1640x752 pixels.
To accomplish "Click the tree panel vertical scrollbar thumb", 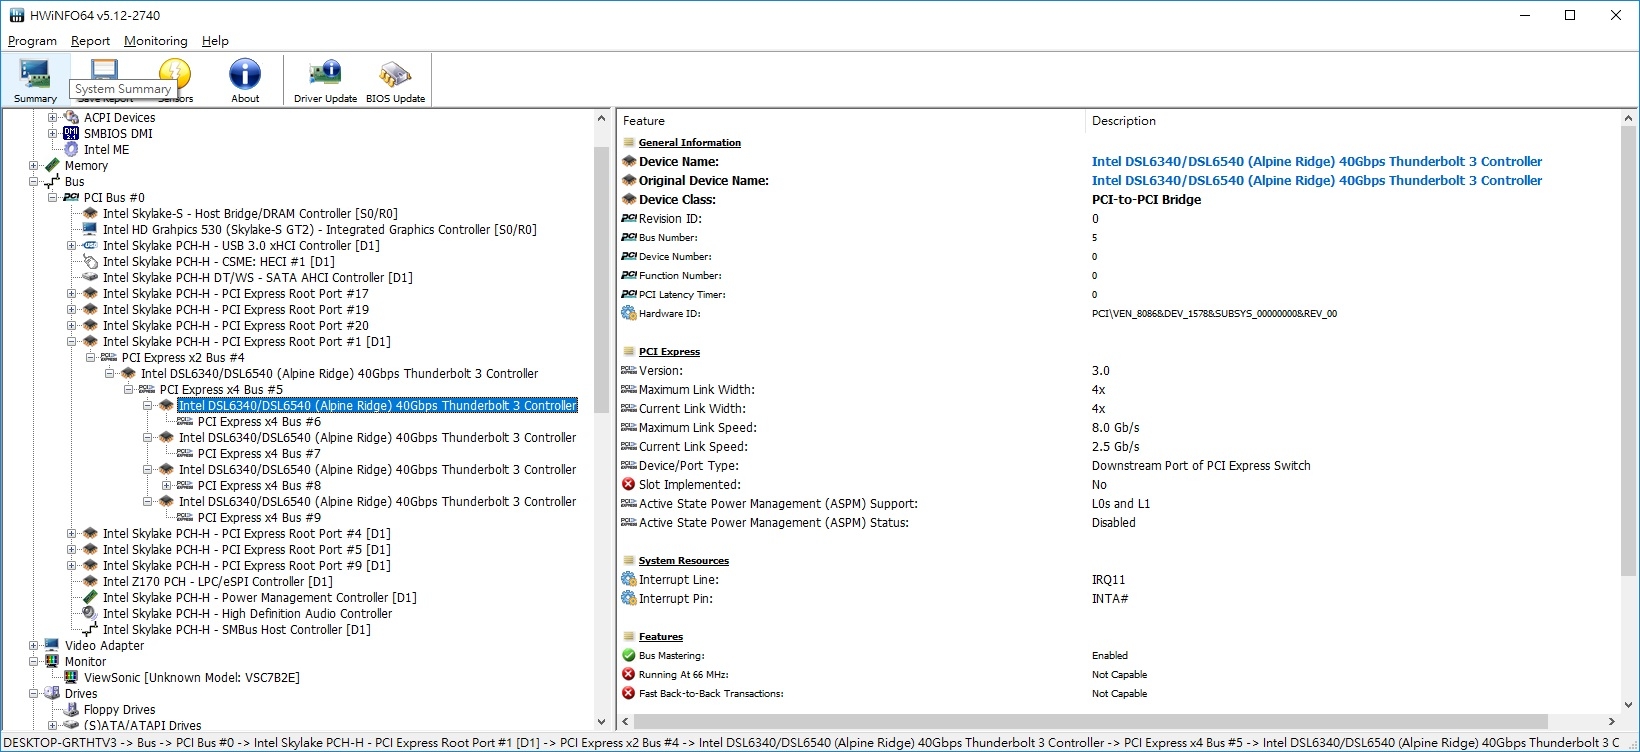I will tap(601, 280).
